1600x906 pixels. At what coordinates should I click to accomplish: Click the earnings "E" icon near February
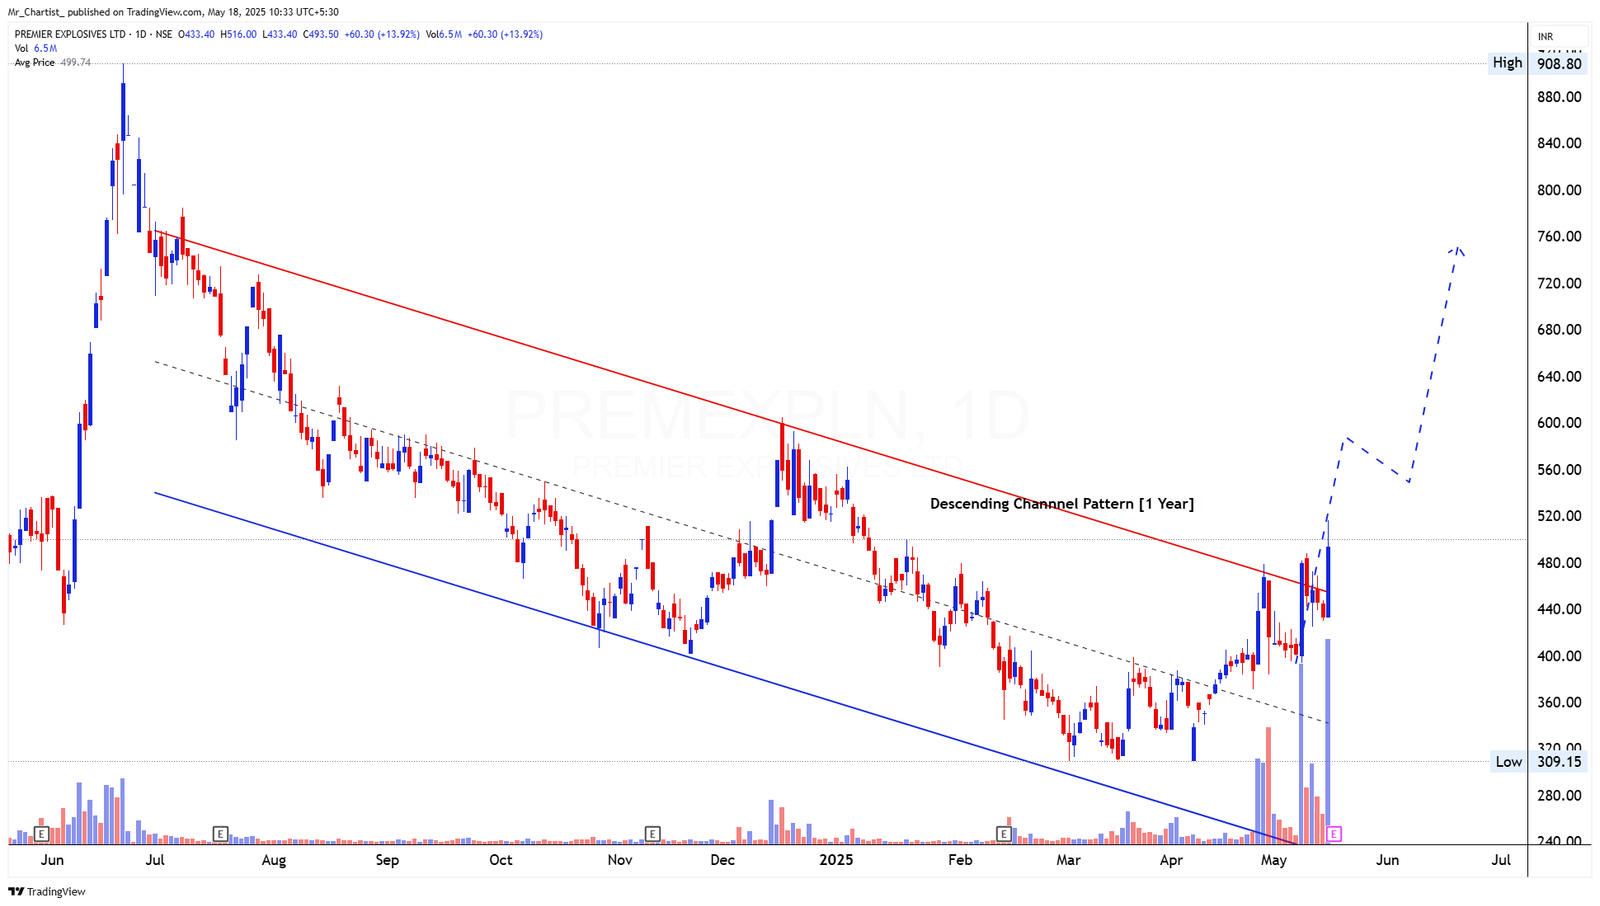[x=1001, y=832]
